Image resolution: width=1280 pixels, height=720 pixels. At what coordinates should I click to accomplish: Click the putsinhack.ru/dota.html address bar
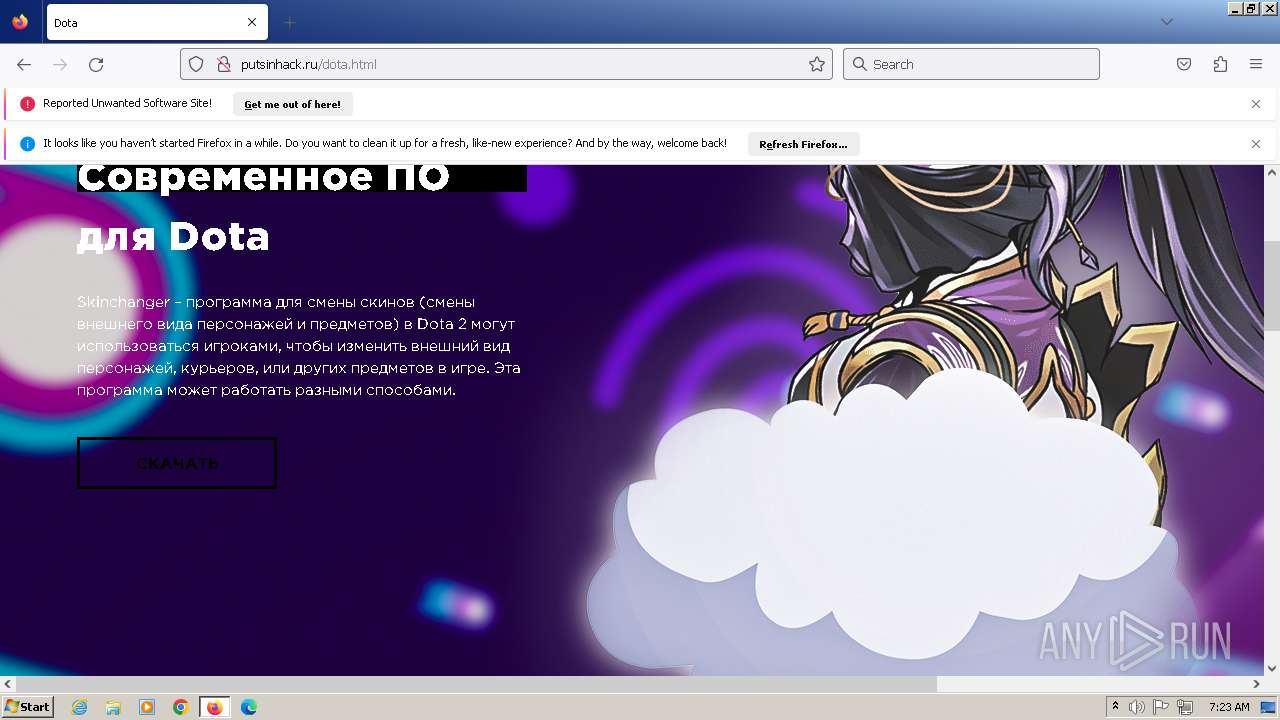[506, 64]
